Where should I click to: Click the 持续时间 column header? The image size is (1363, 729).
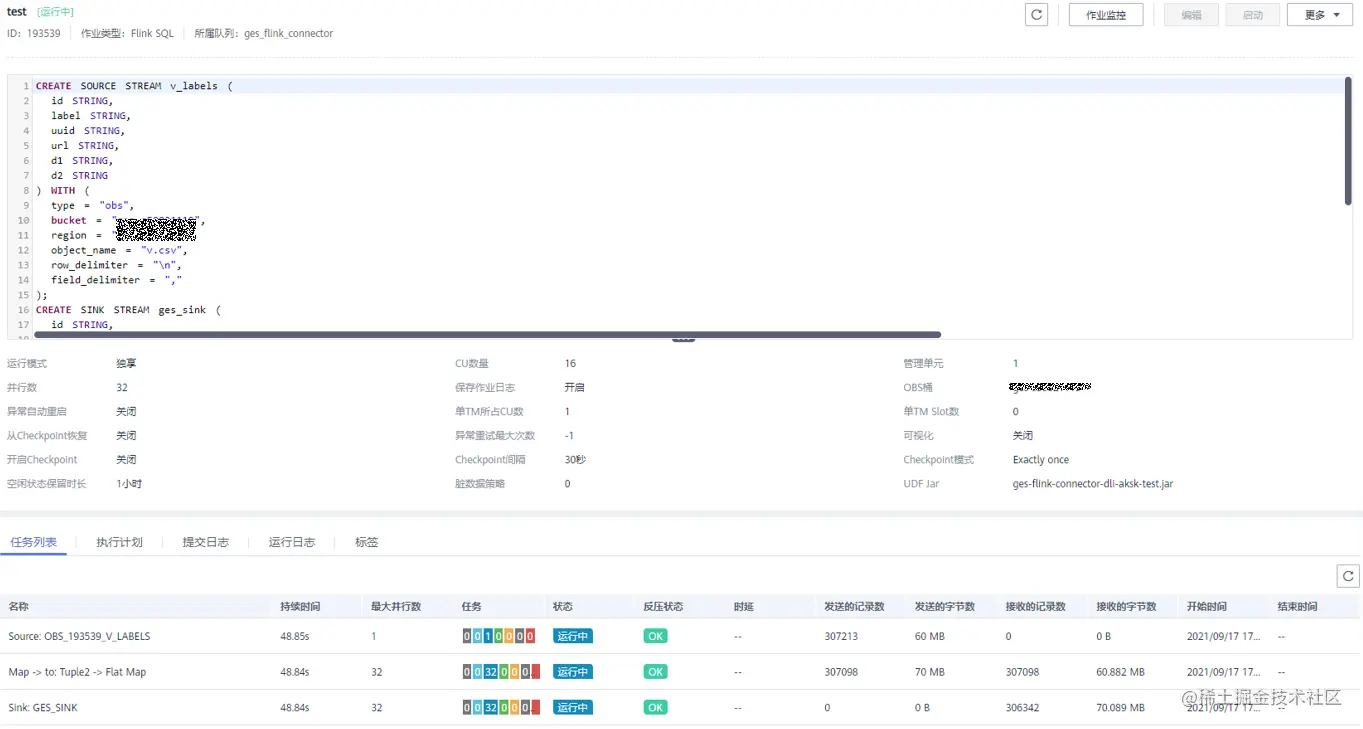[x=302, y=606]
